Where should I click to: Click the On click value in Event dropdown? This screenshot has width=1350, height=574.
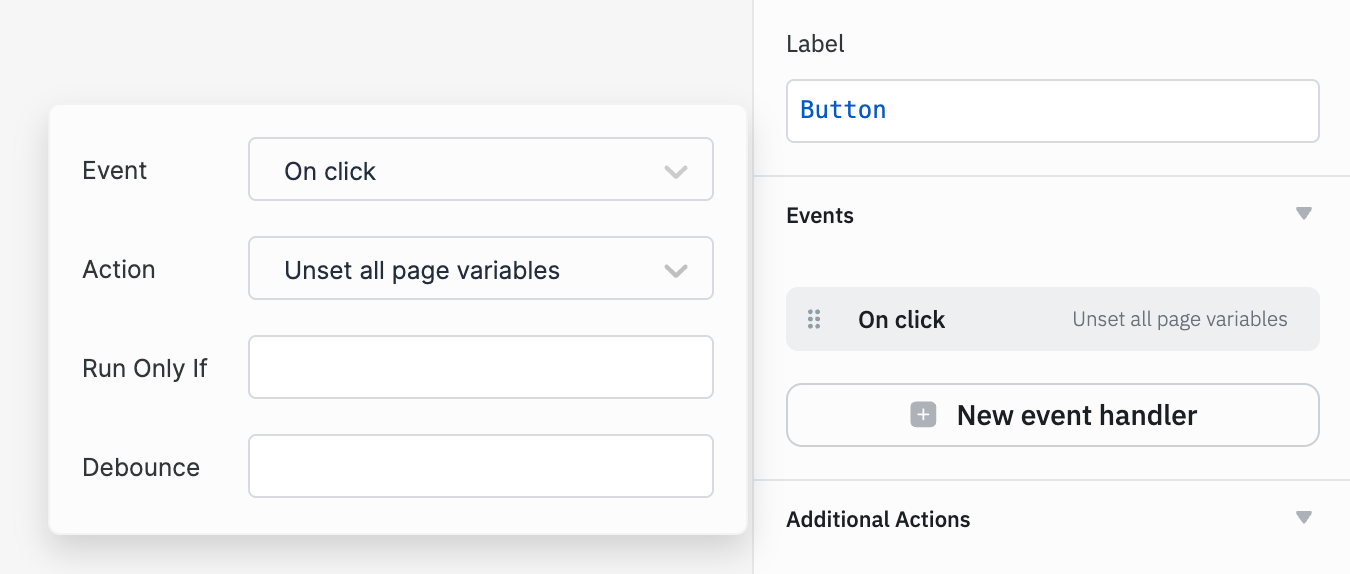(x=330, y=171)
